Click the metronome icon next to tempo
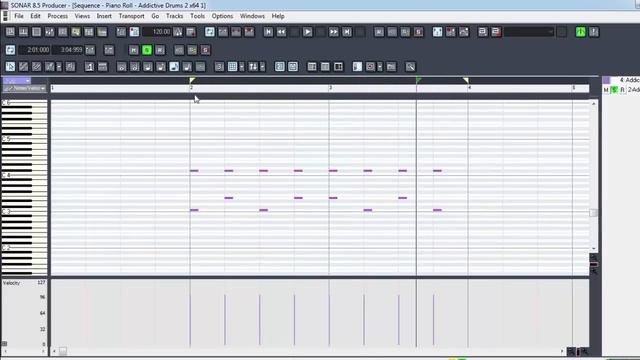This screenshot has height=360, width=640. click(x=178, y=32)
